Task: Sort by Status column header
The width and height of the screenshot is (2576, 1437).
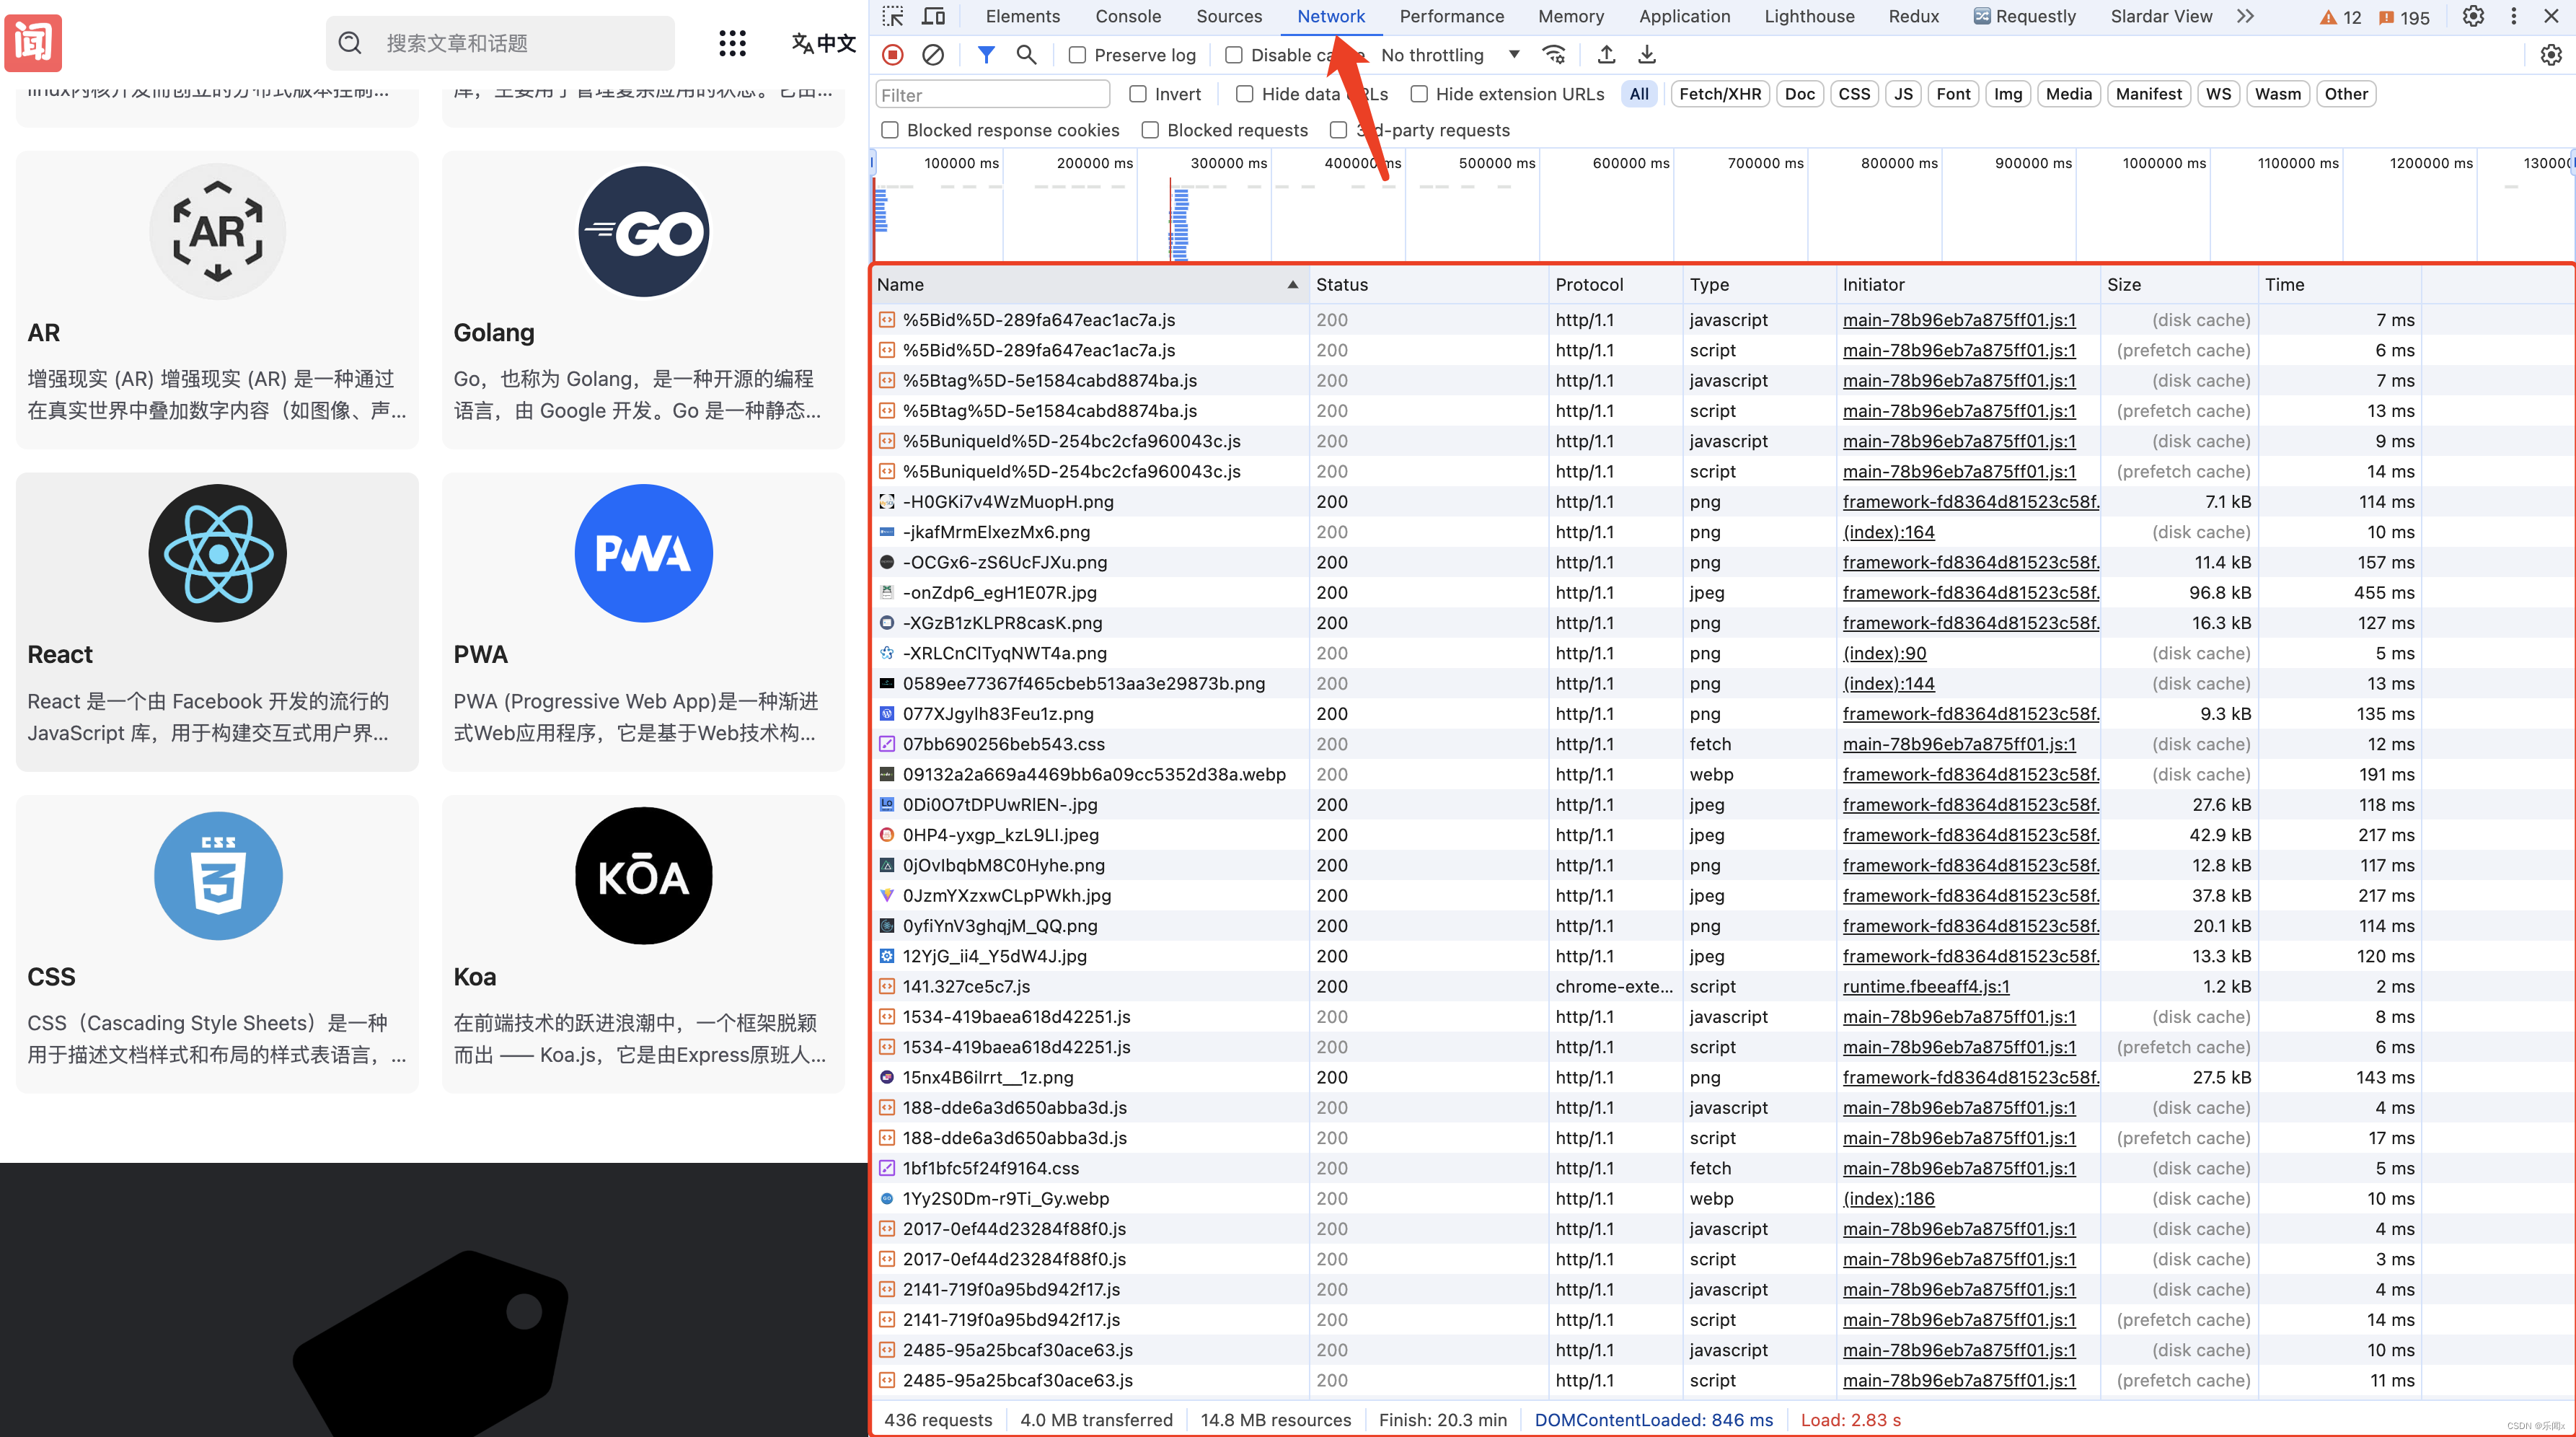Action: coord(1428,285)
